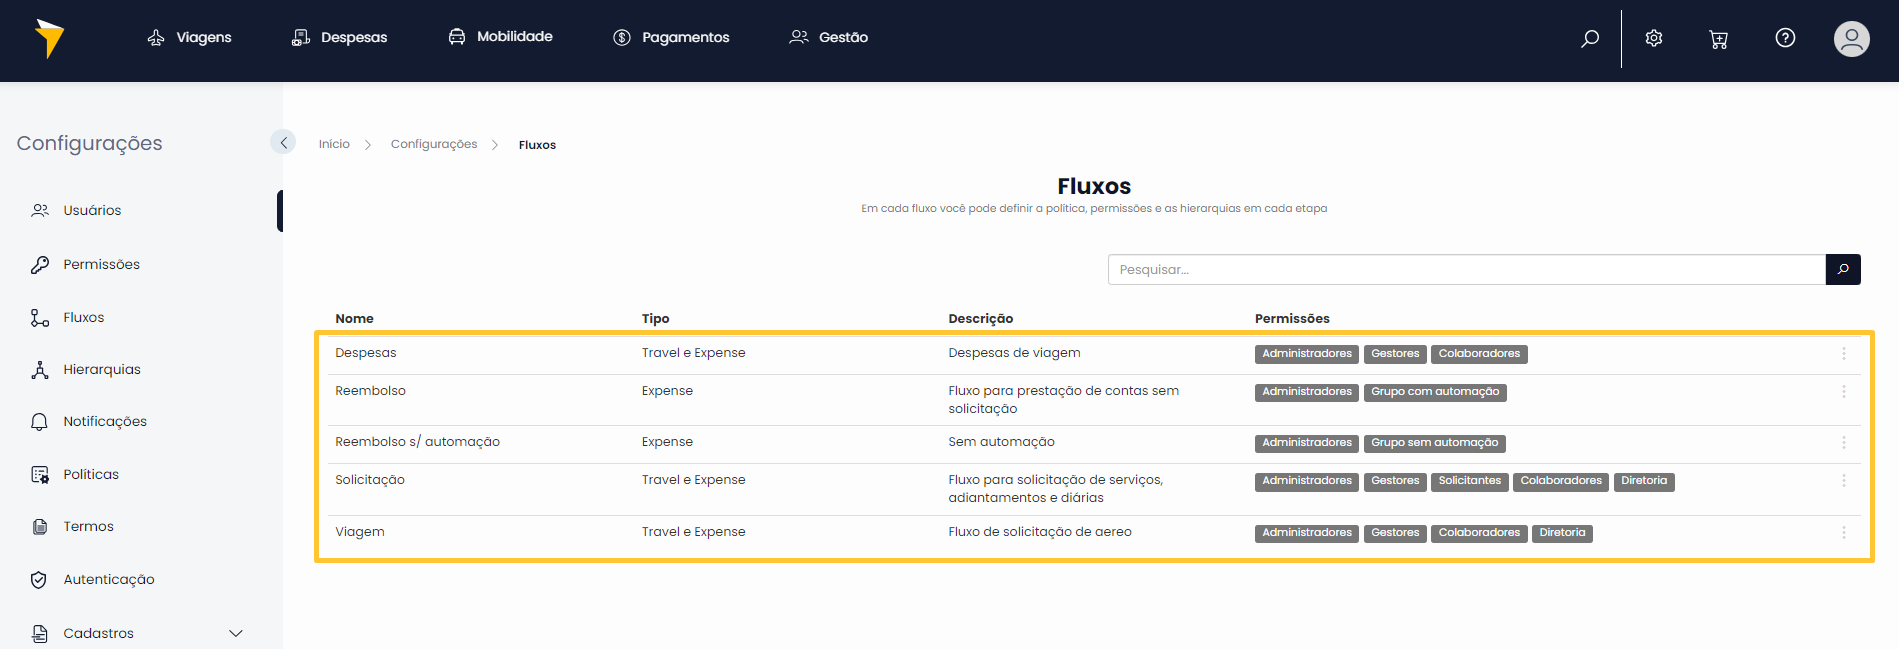Click the Políticas document icon
Screen dimensions: 1899x649
(x=40, y=474)
